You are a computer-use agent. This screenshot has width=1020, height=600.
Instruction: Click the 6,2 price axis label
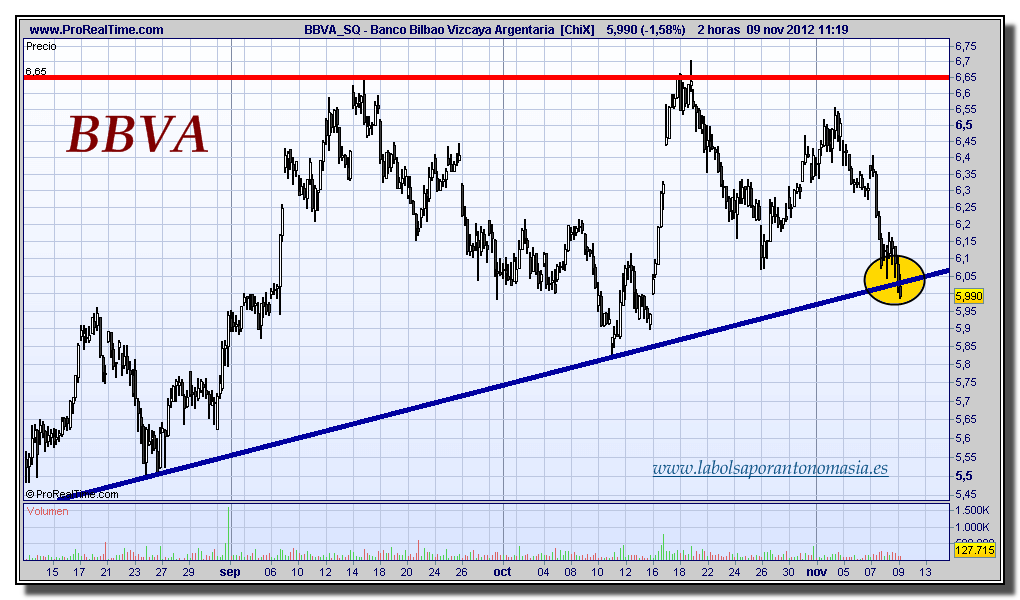[963, 224]
